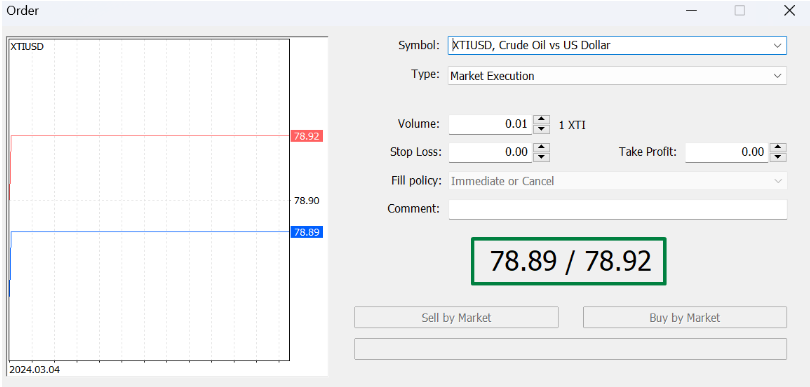
Task: Click the Comment text field
Action: click(617, 209)
